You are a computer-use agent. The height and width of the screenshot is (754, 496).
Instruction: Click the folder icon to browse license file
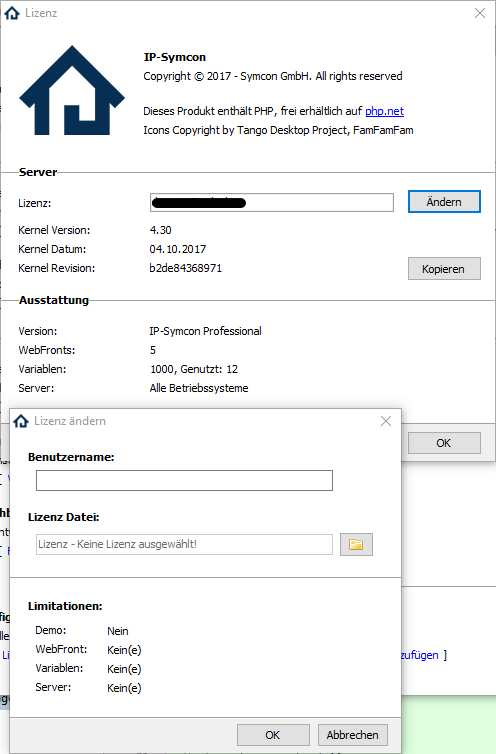click(356, 544)
